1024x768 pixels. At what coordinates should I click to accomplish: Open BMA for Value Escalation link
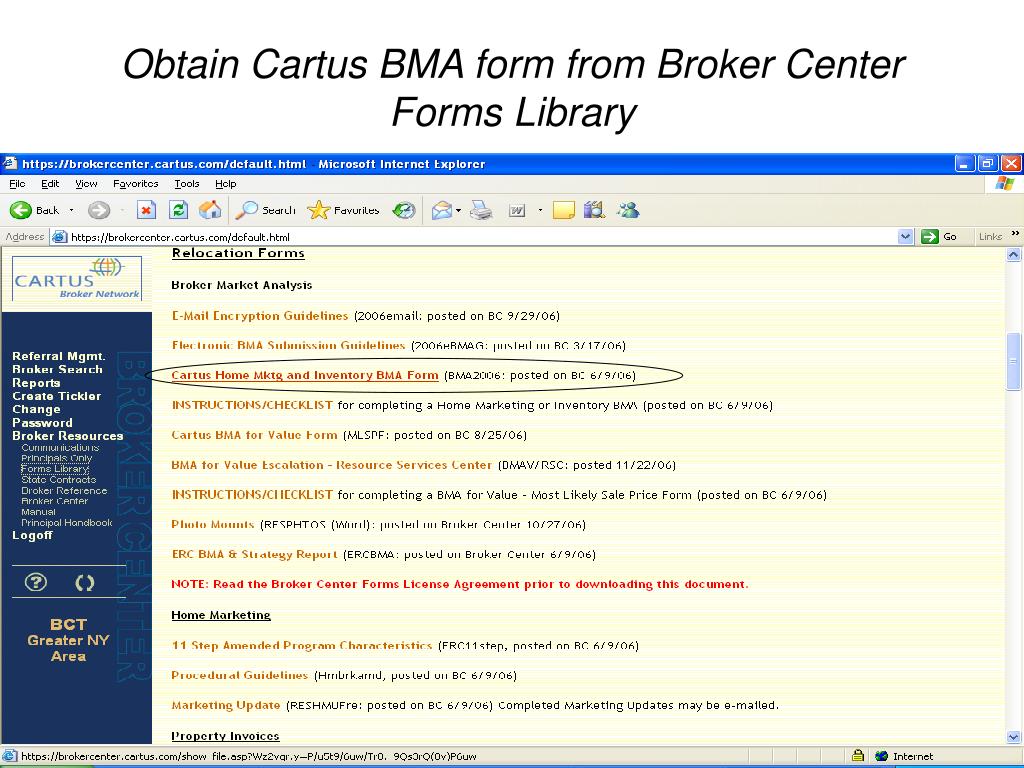pyautogui.click(x=331, y=465)
